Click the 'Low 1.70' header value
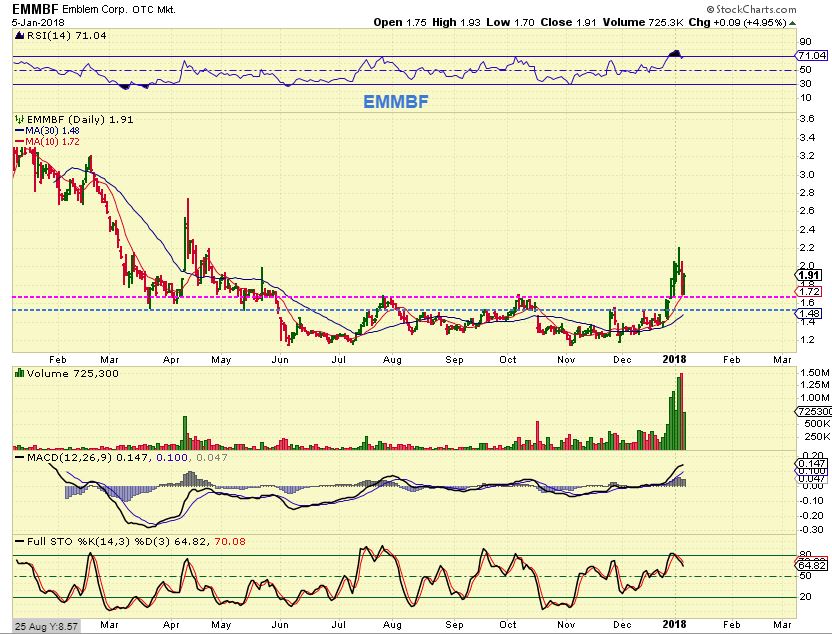Viewport: 832px width, 634px height. [510, 22]
